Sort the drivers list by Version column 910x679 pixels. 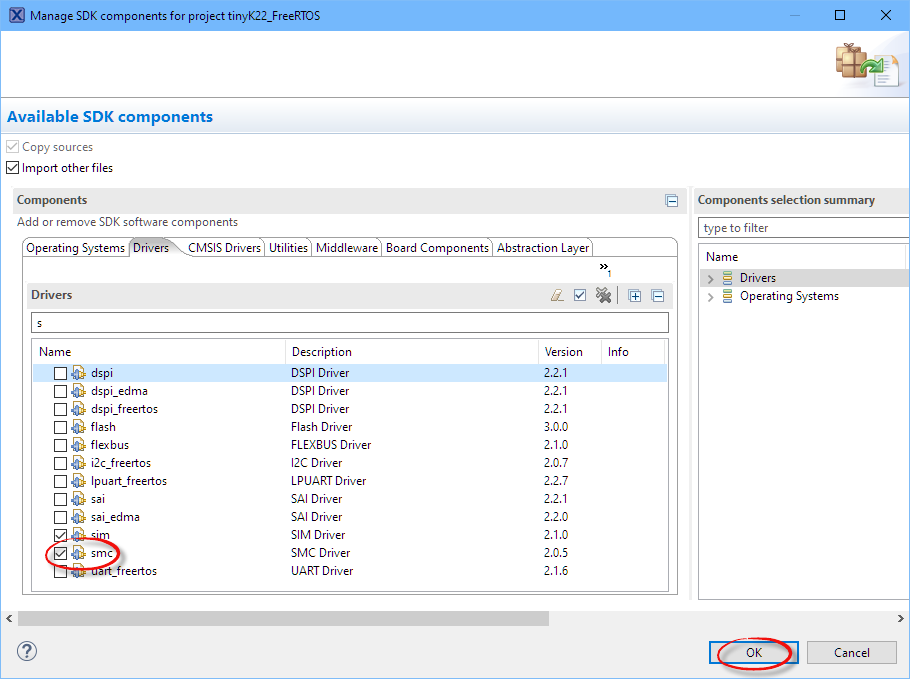[563, 352]
